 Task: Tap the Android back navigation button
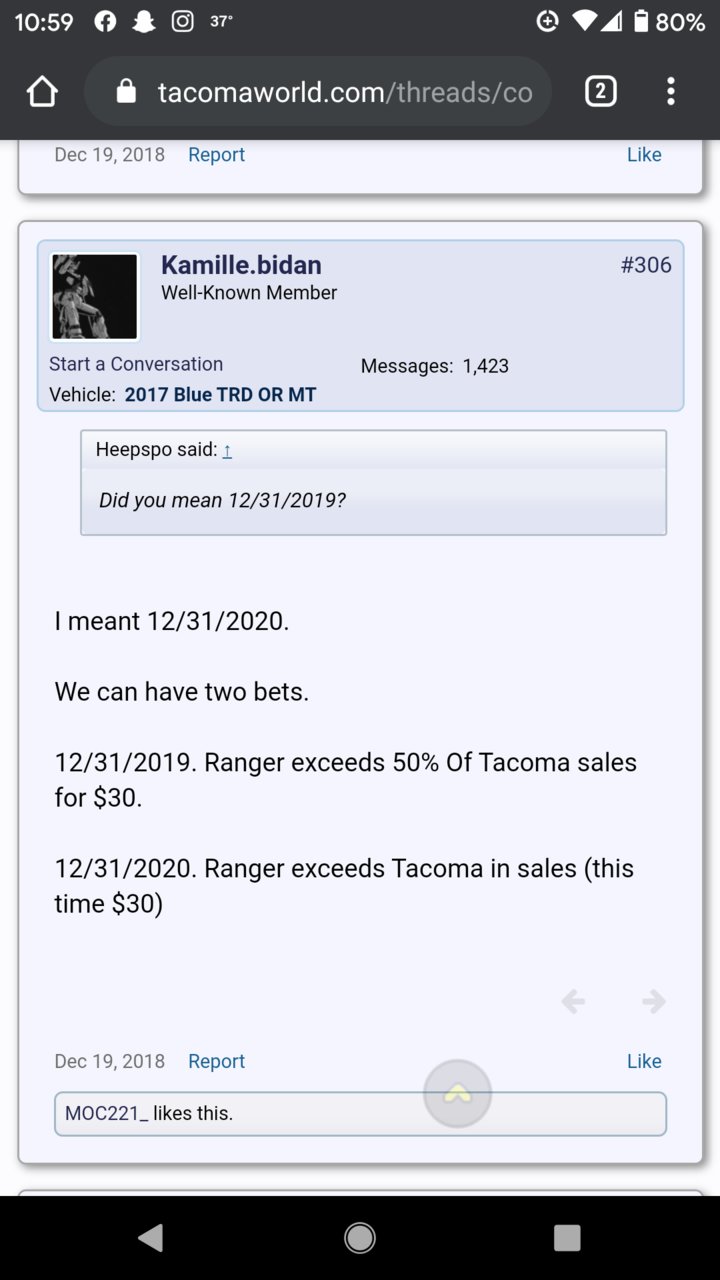point(151,1238)
